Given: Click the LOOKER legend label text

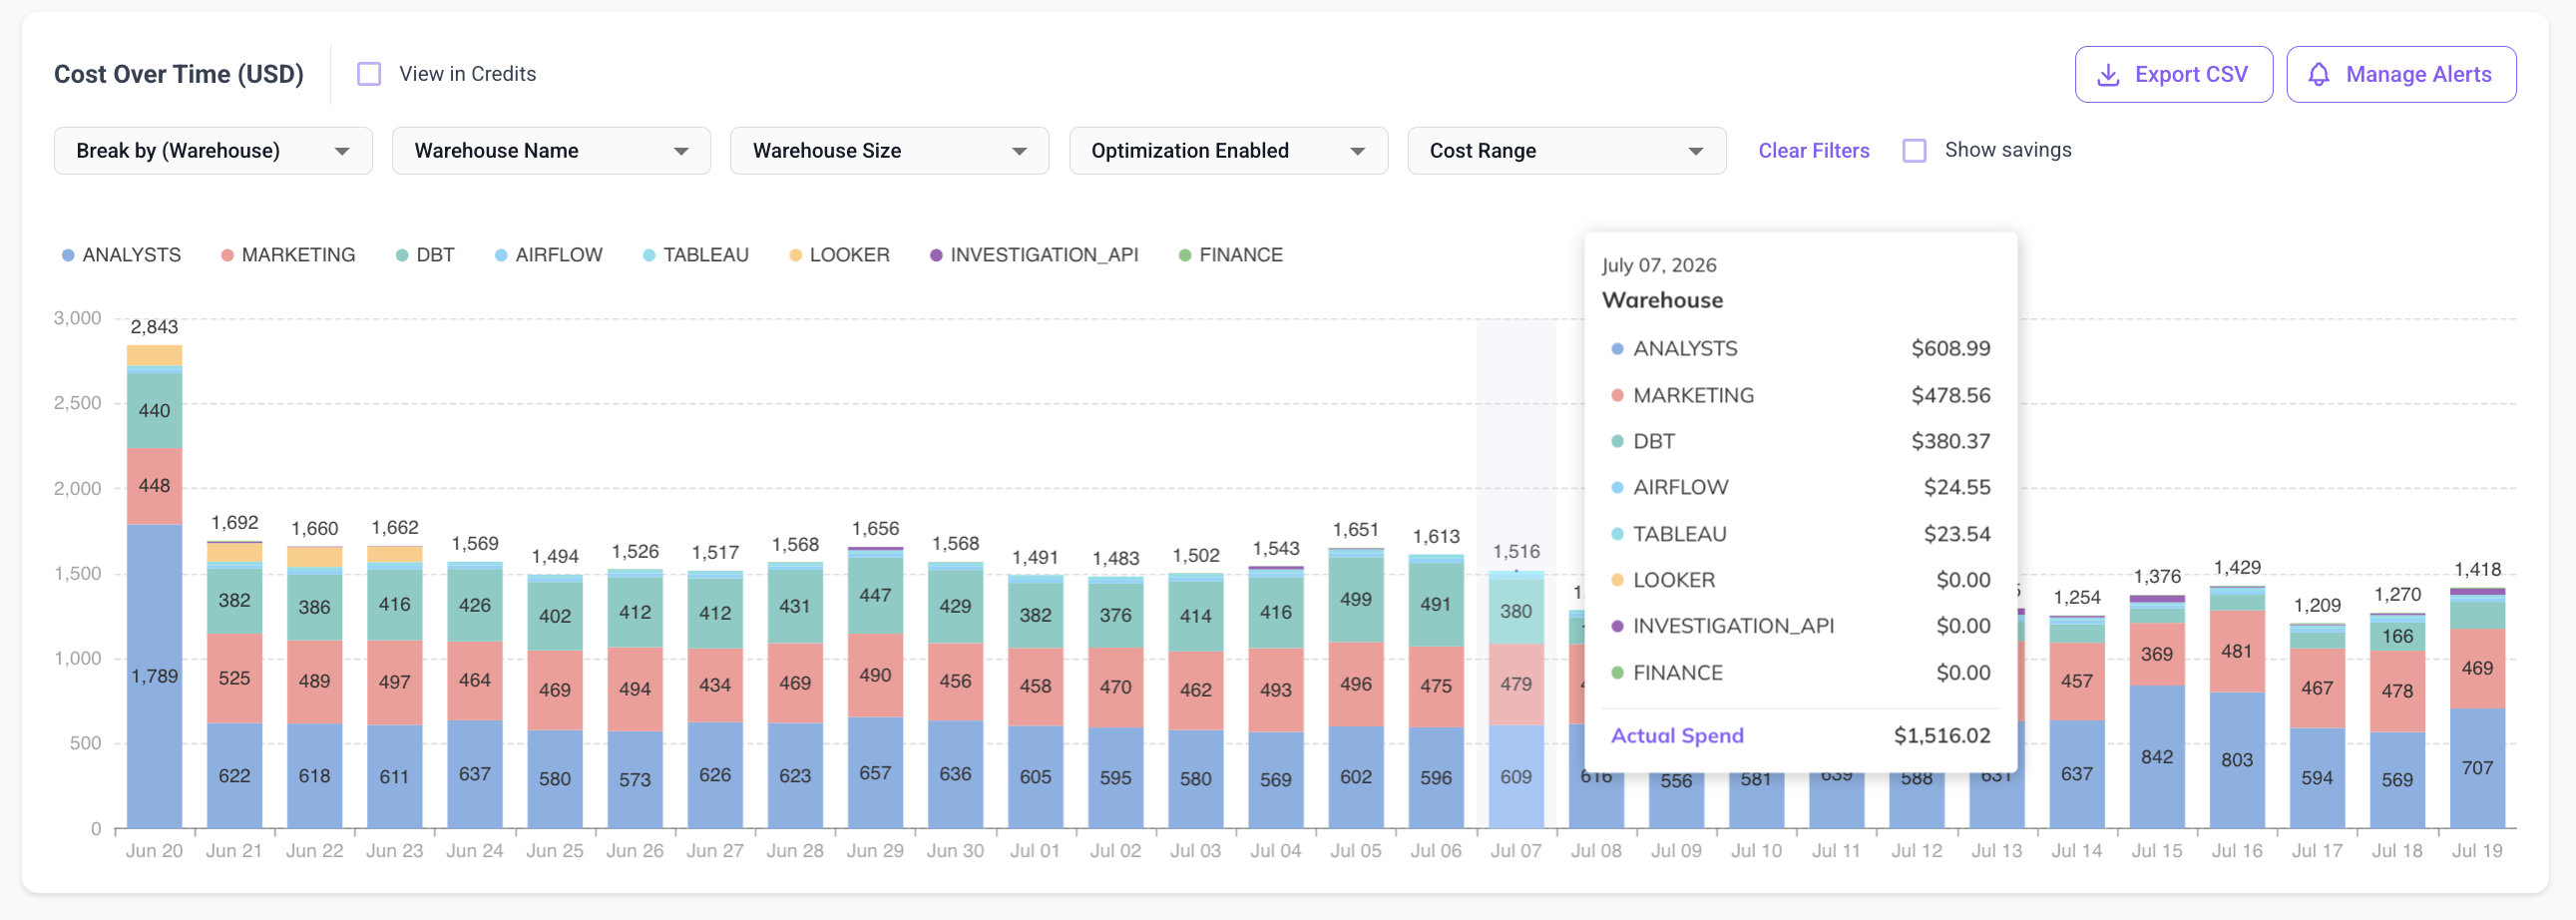Looking at the screenshot, I should coord(849,256).
